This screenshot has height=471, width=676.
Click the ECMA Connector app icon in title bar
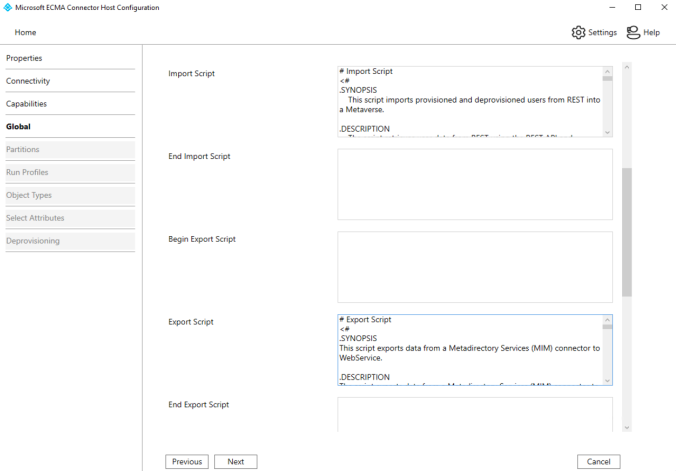(8, 7)
